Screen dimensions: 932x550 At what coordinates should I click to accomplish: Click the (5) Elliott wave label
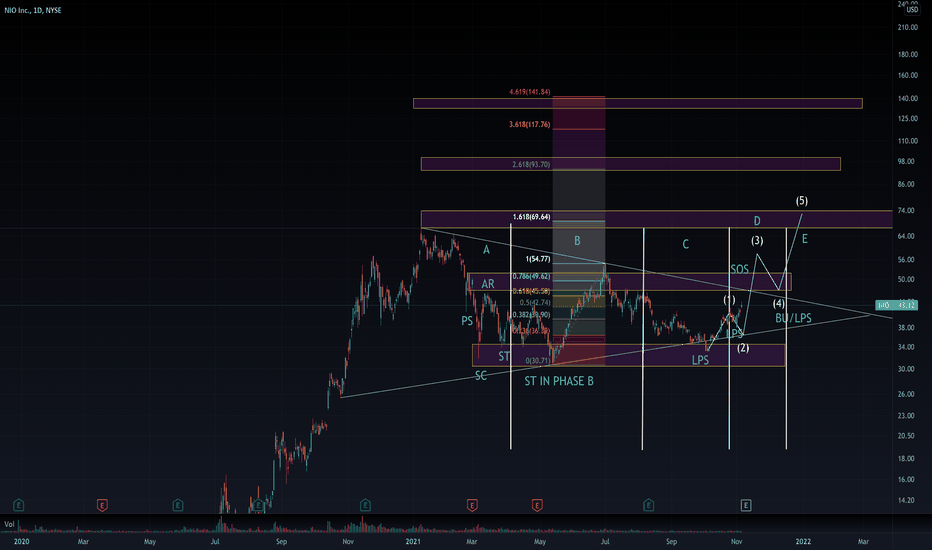802,201
